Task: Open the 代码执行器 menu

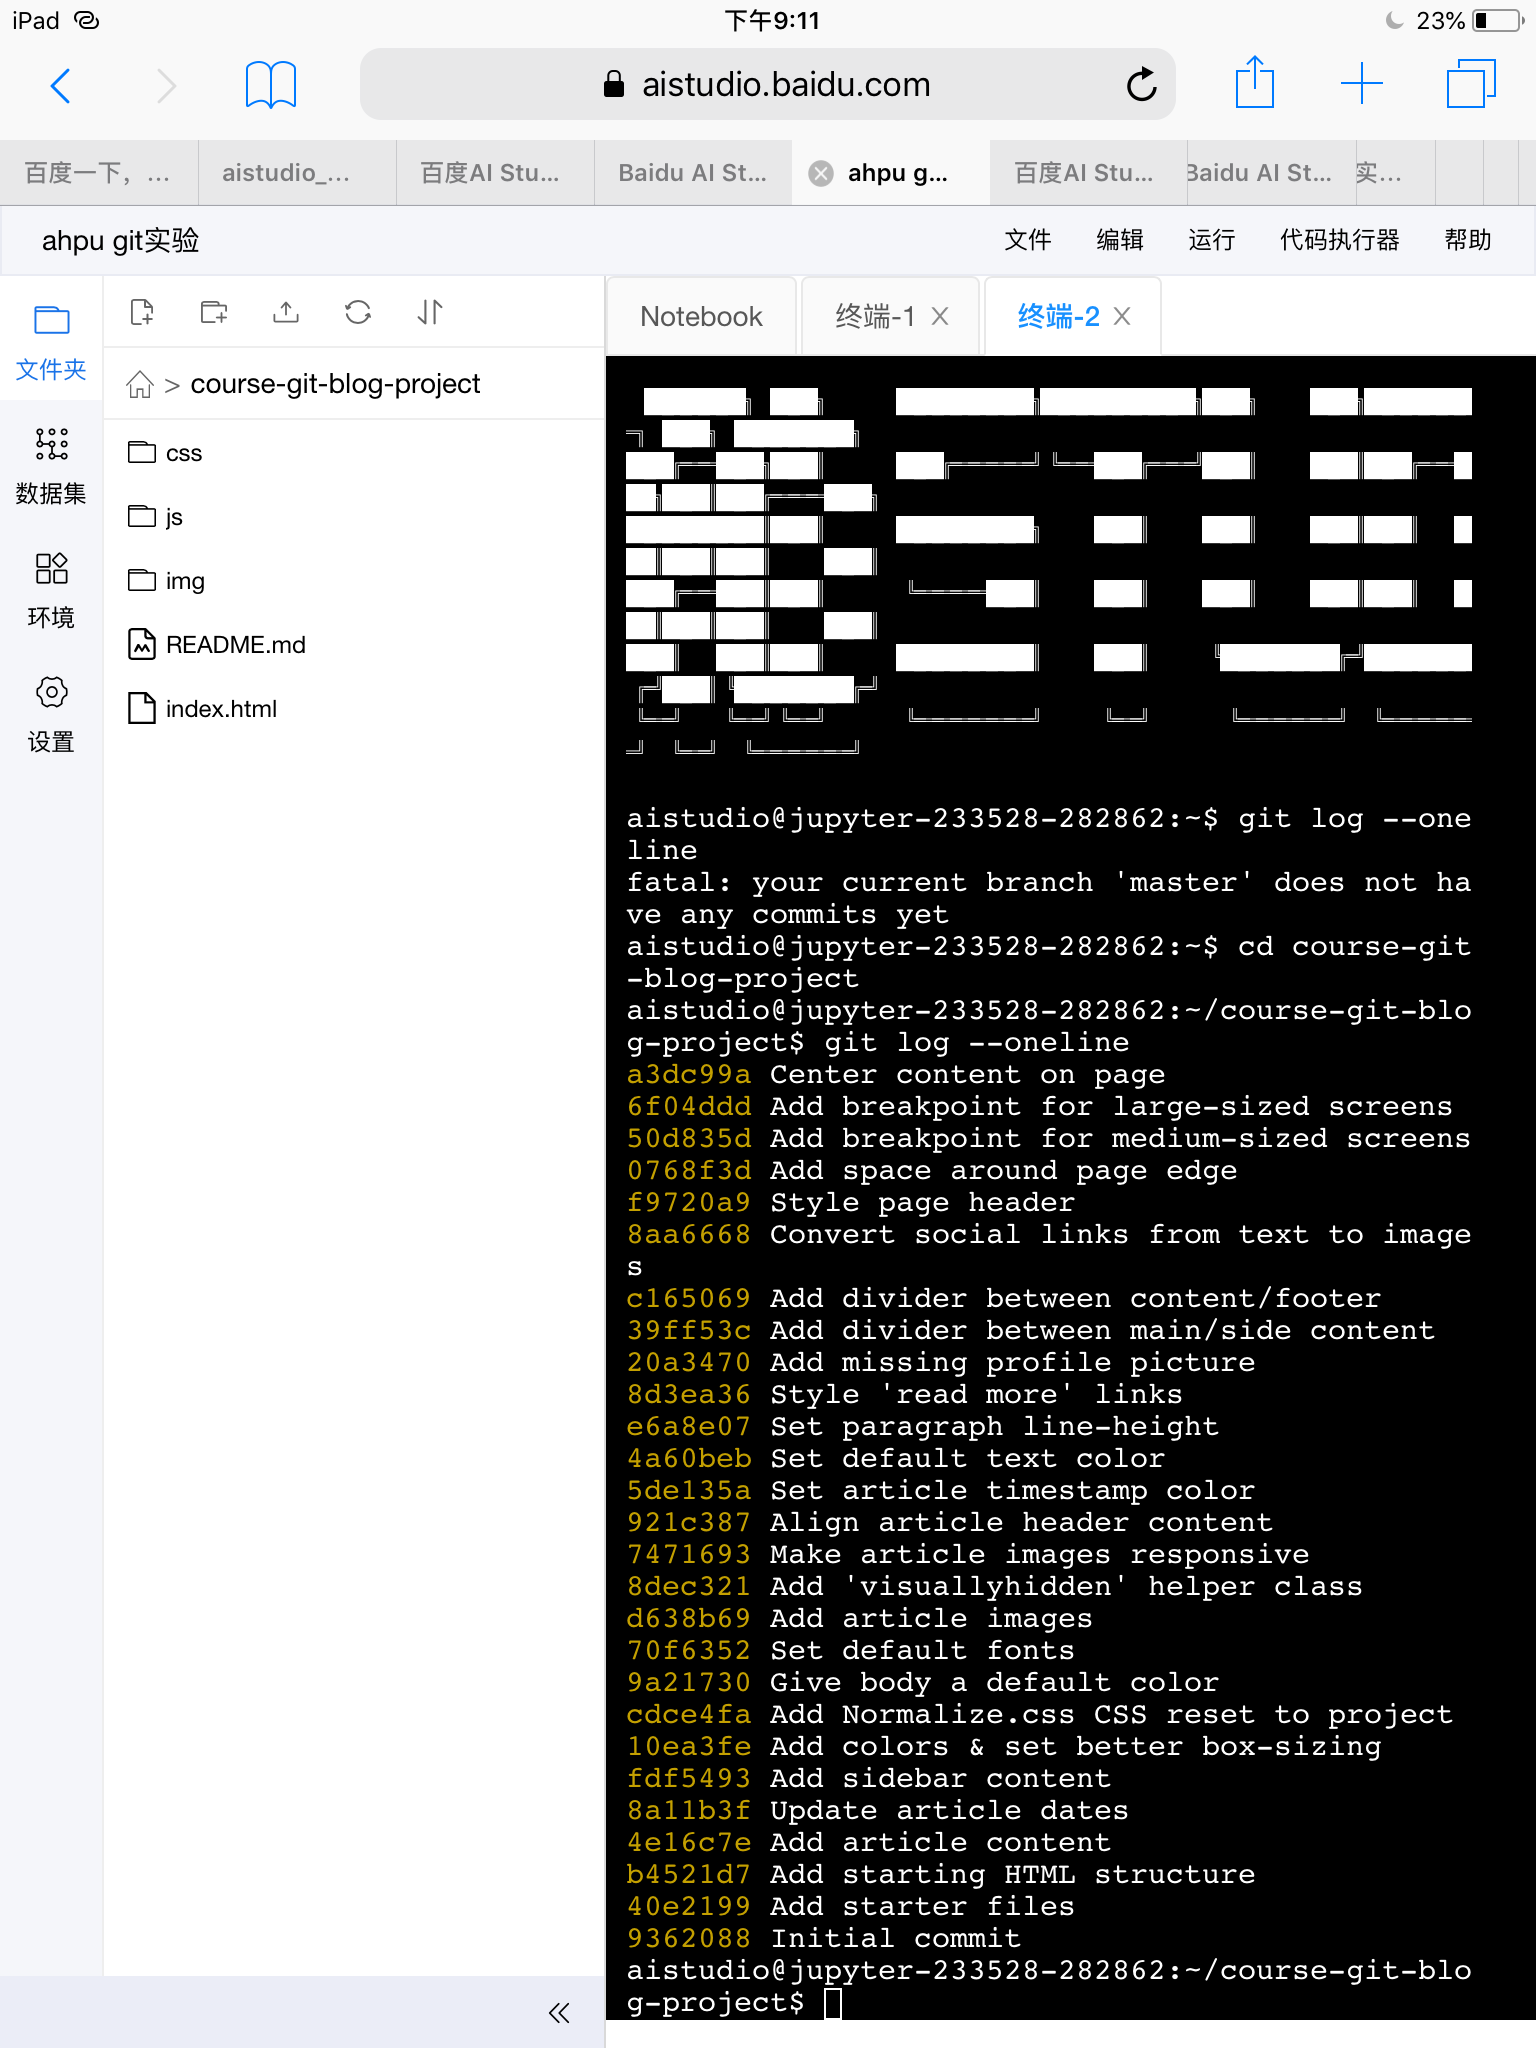Action: tap(1340, 240)
